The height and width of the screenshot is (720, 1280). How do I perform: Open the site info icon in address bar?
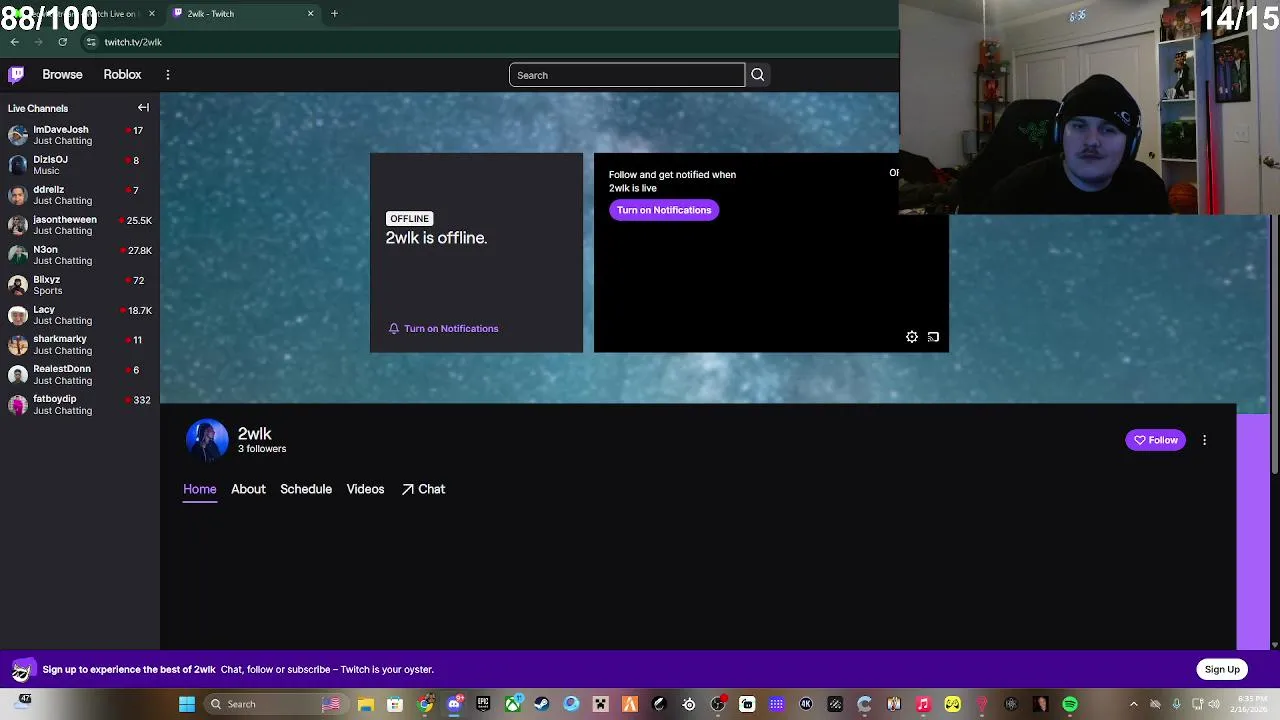tap(91, 42)
